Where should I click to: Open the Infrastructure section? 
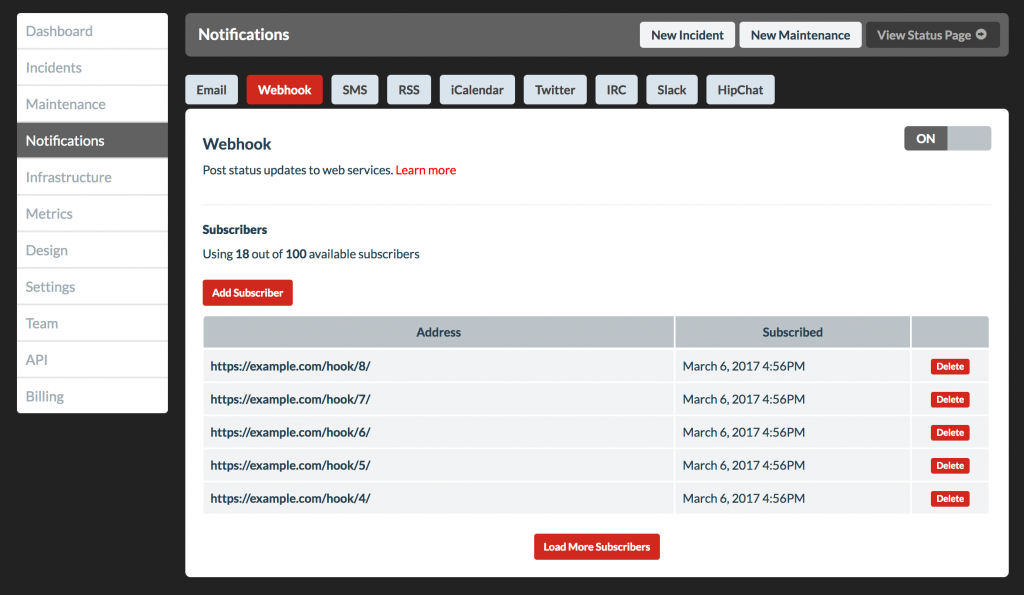[x=67, y=177]
